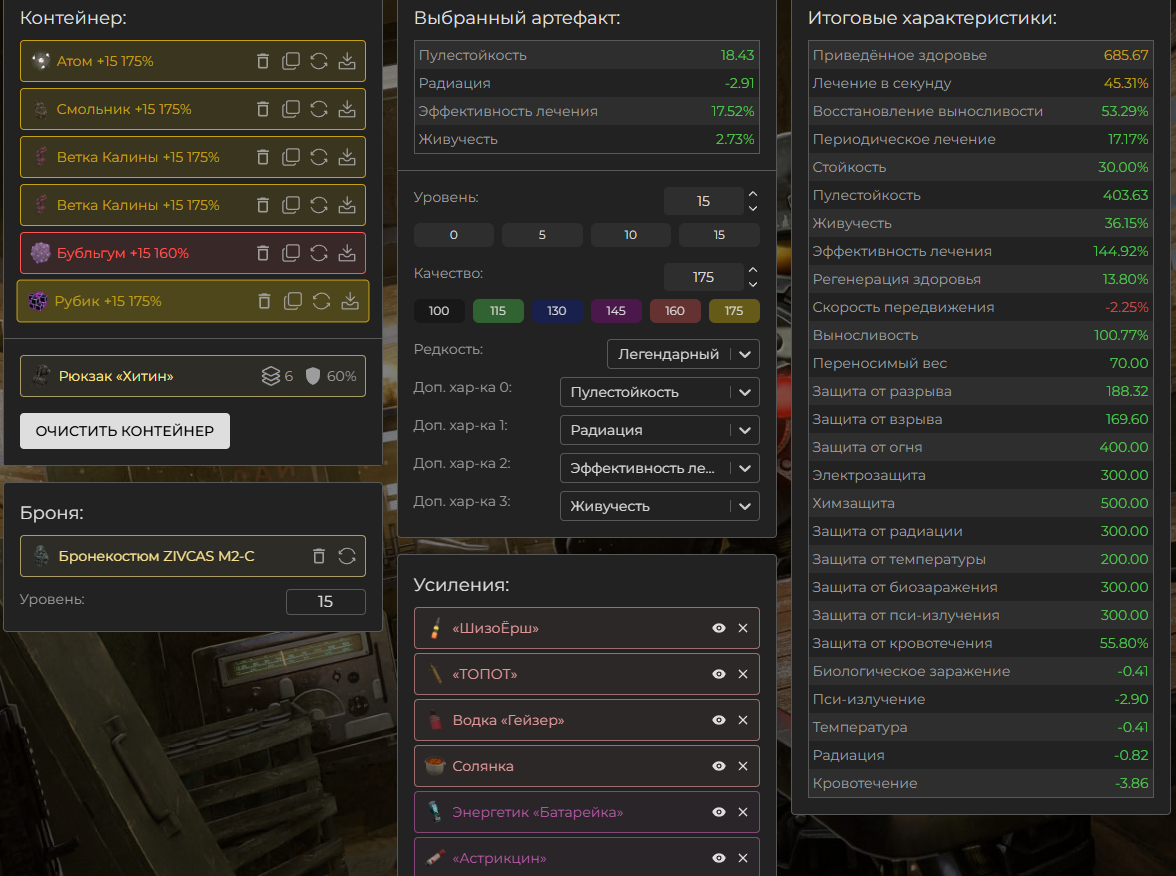Click the refresh icon on Бубльгум row
The image size is (1176, 876).
point(319,254)
